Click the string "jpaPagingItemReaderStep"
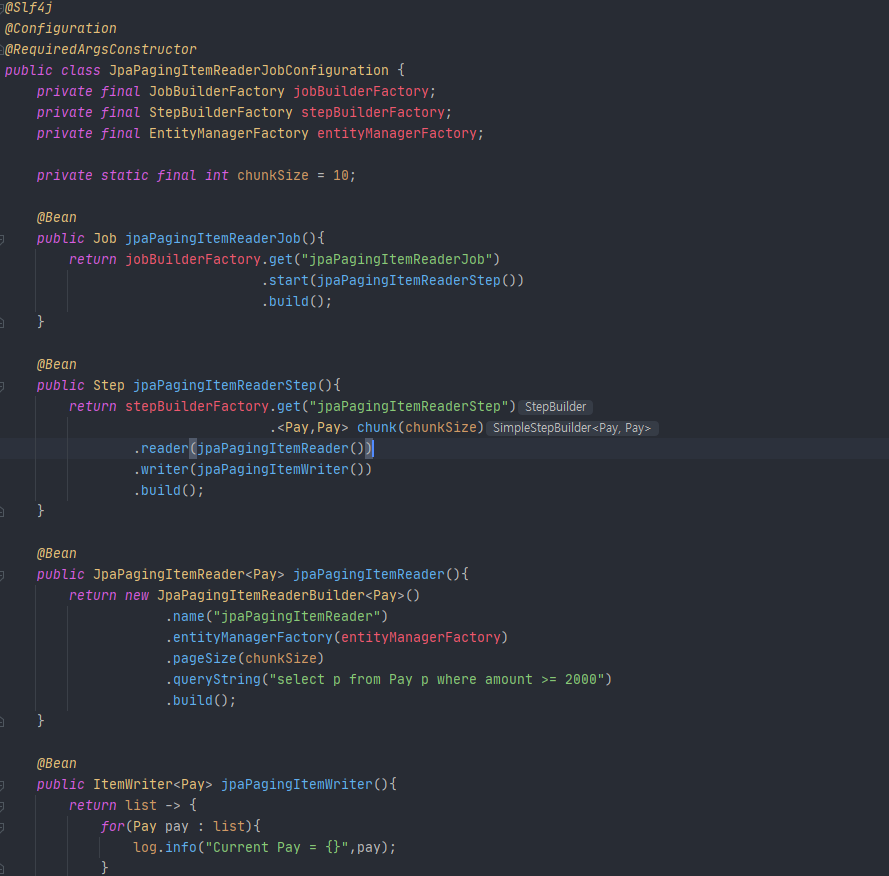 [409, 406]
